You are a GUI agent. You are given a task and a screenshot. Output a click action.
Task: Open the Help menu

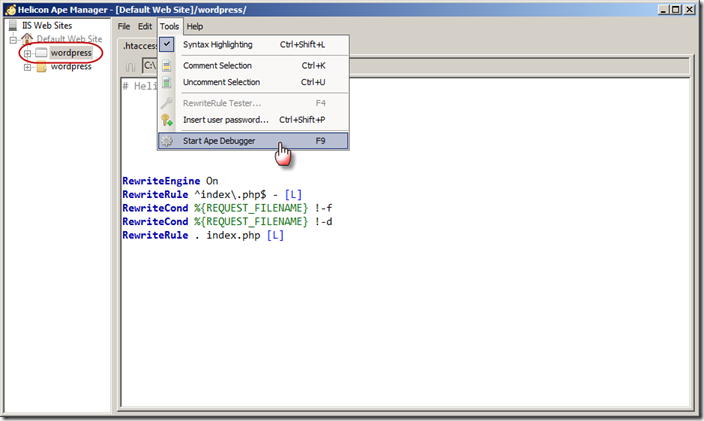(194, 26)
